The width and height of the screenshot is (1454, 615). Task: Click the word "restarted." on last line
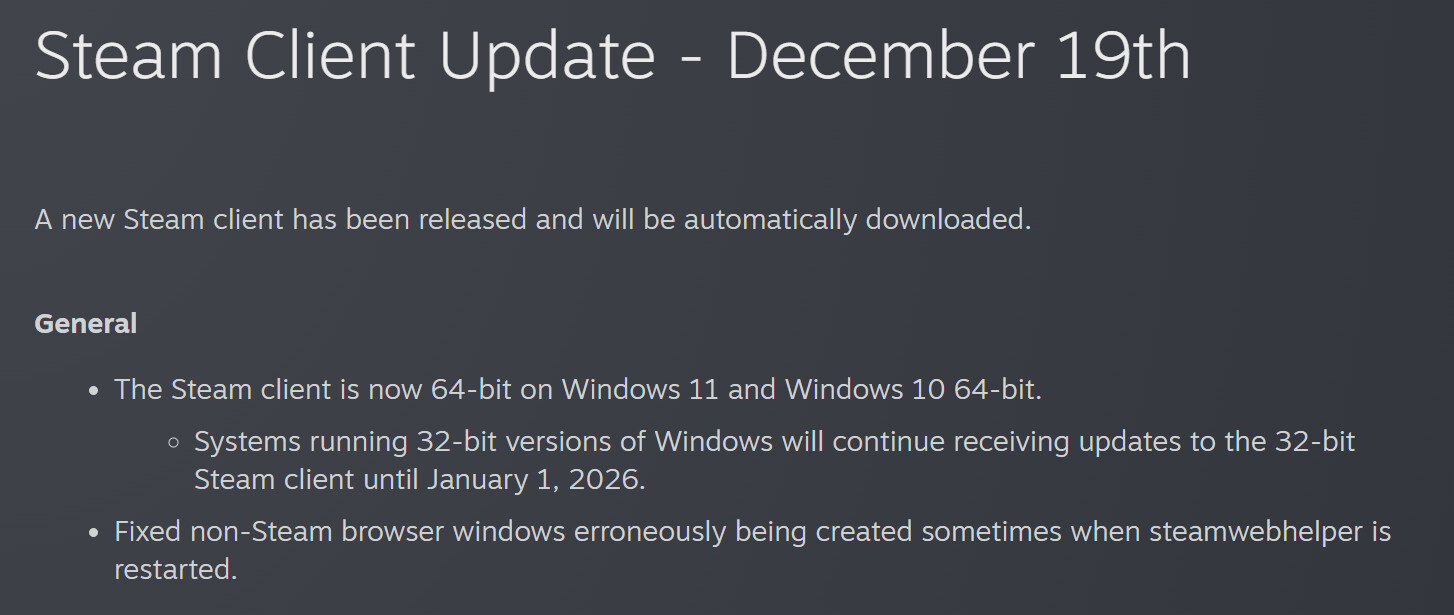click(176, 569)
